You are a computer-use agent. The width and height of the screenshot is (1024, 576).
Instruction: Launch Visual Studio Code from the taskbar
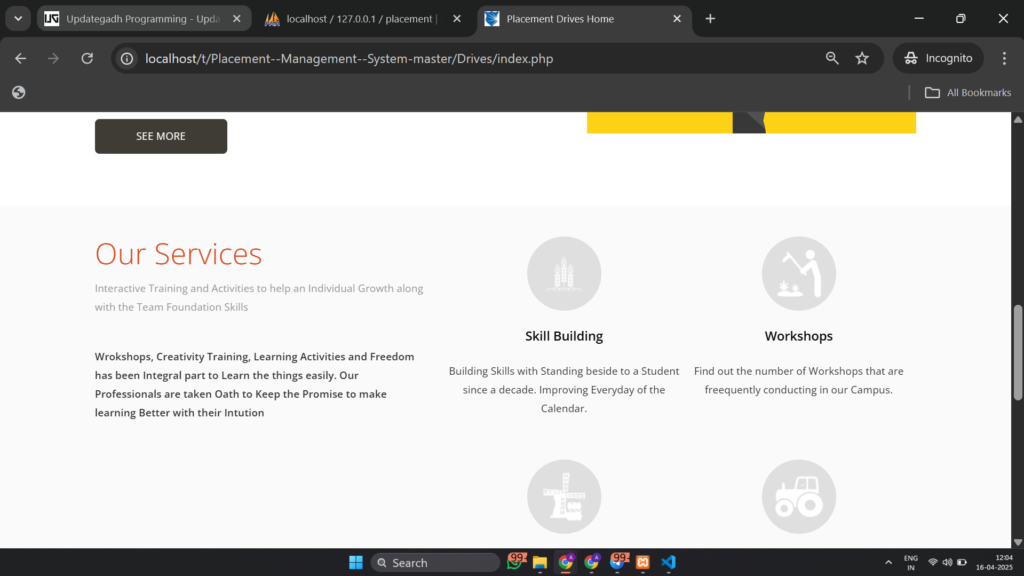point(668,562)
